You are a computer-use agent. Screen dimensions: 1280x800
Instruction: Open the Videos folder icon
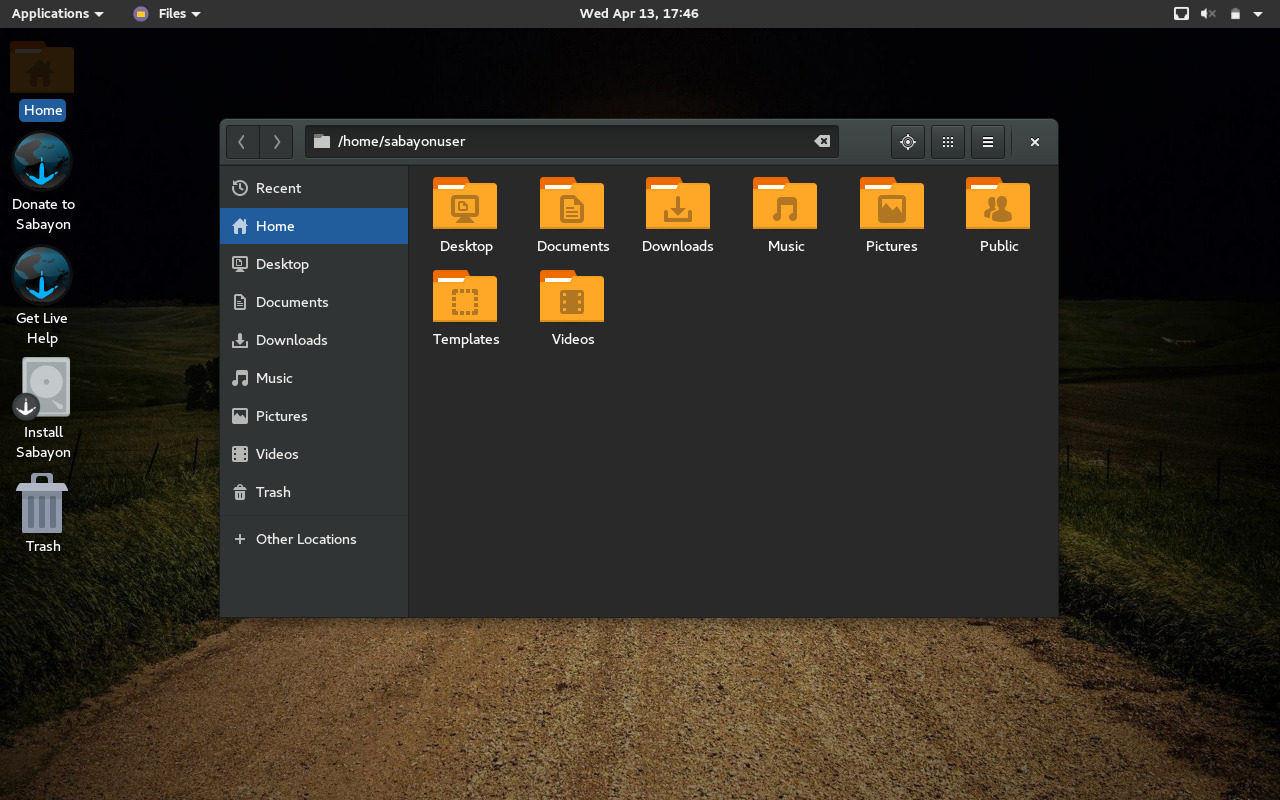point(572,297)
